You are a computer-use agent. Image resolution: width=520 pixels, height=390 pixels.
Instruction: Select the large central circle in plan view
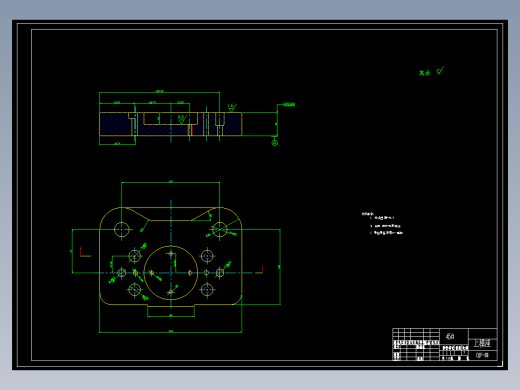tap(171, 273)
